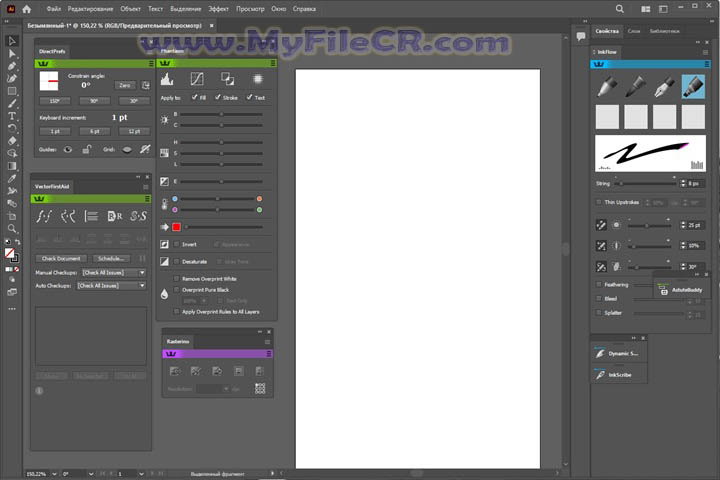The image size is (720, 480).
Task: Open the zoom level dropdown in status bar
Action: (x=55, y=474)
